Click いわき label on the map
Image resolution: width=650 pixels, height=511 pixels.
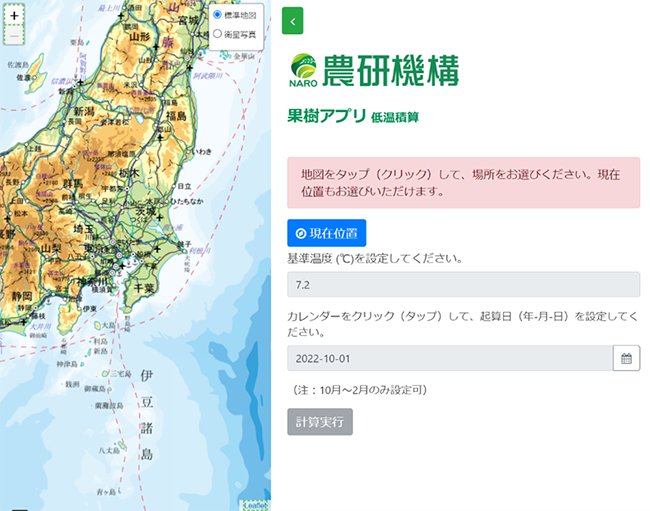coord(203,152)
